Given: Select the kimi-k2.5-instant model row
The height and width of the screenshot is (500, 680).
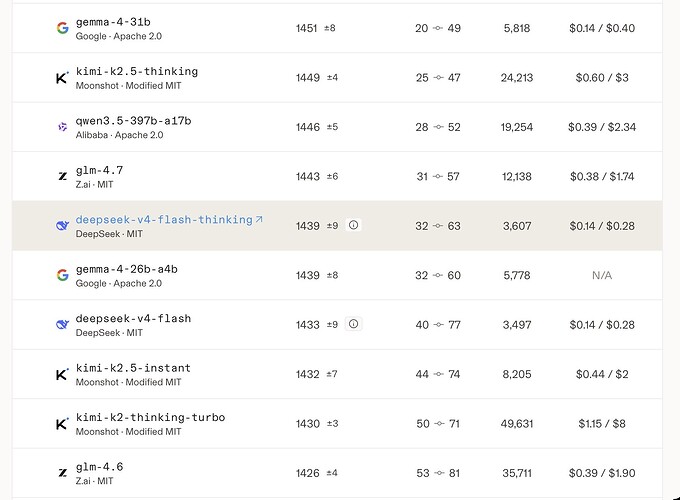Looking at the screenshot, I should pos(337,374).
